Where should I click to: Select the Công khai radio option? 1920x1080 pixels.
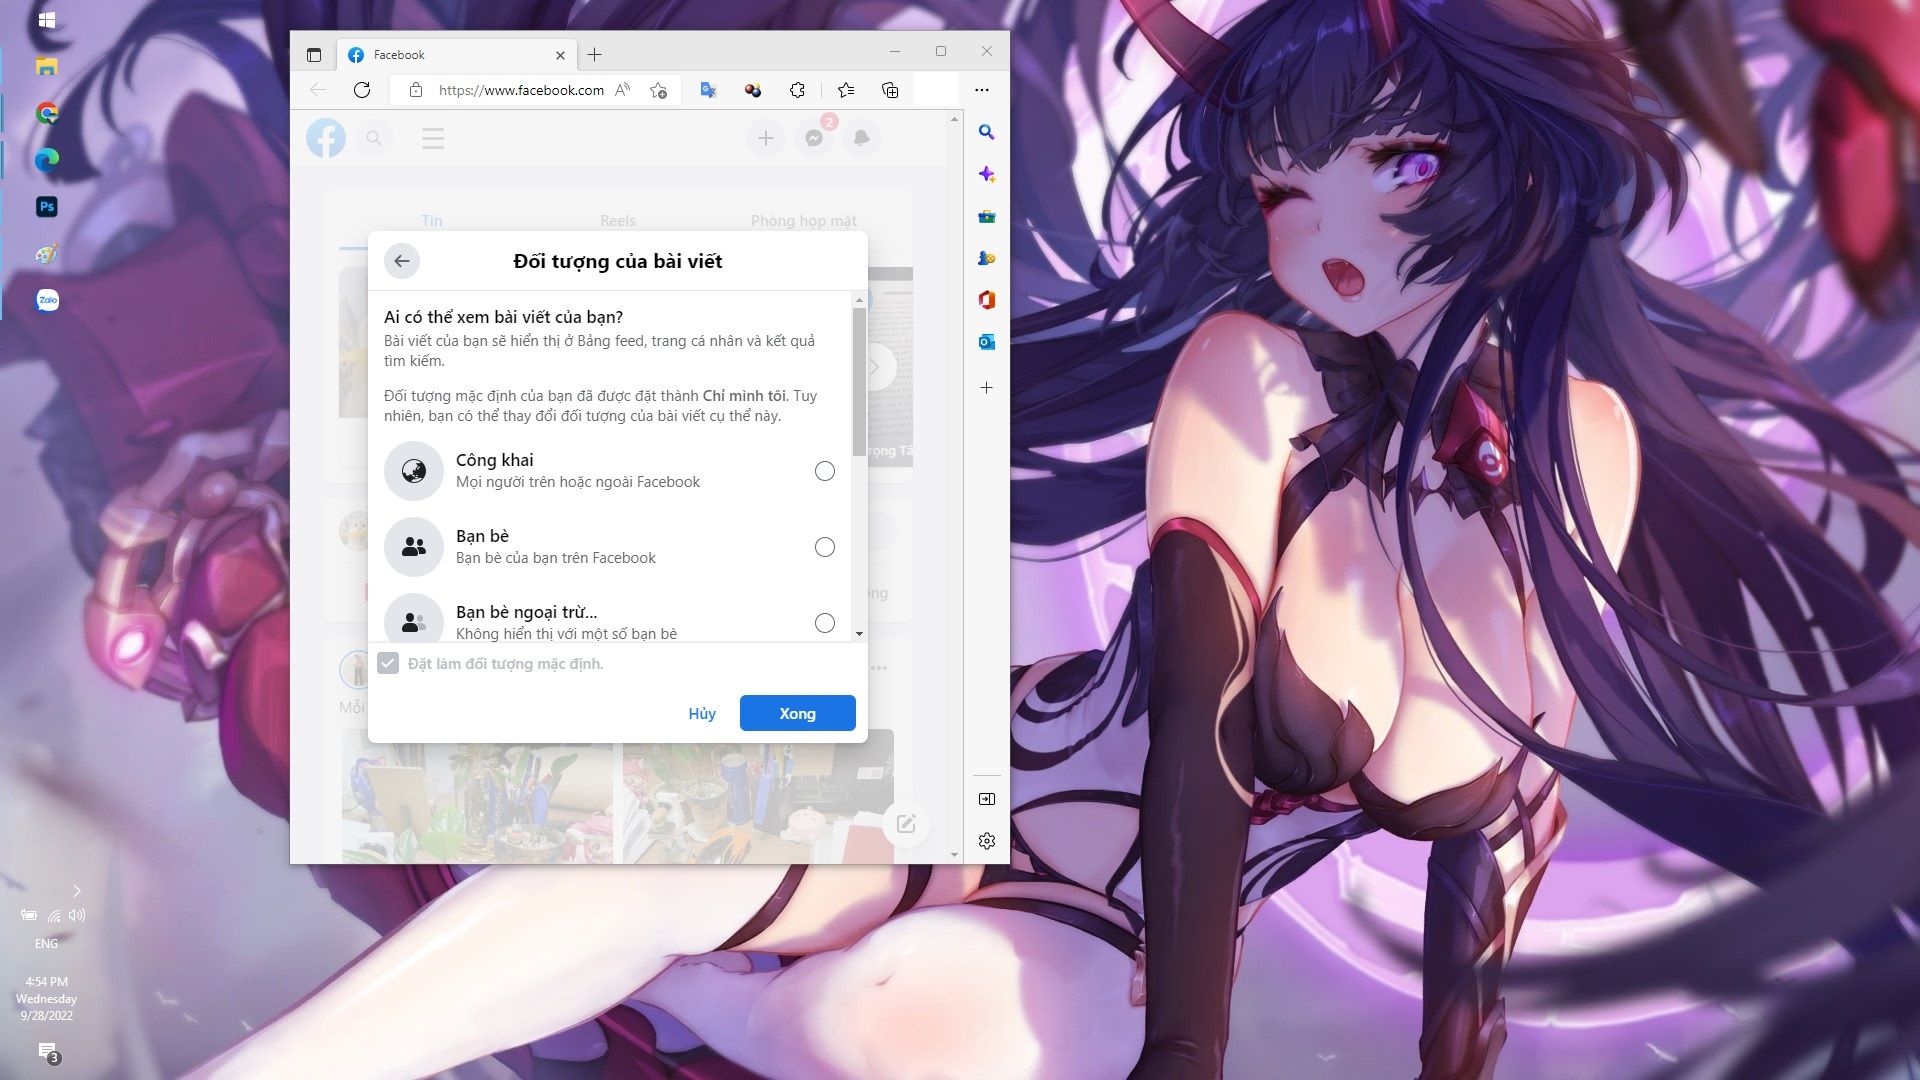tap(824, 471)
